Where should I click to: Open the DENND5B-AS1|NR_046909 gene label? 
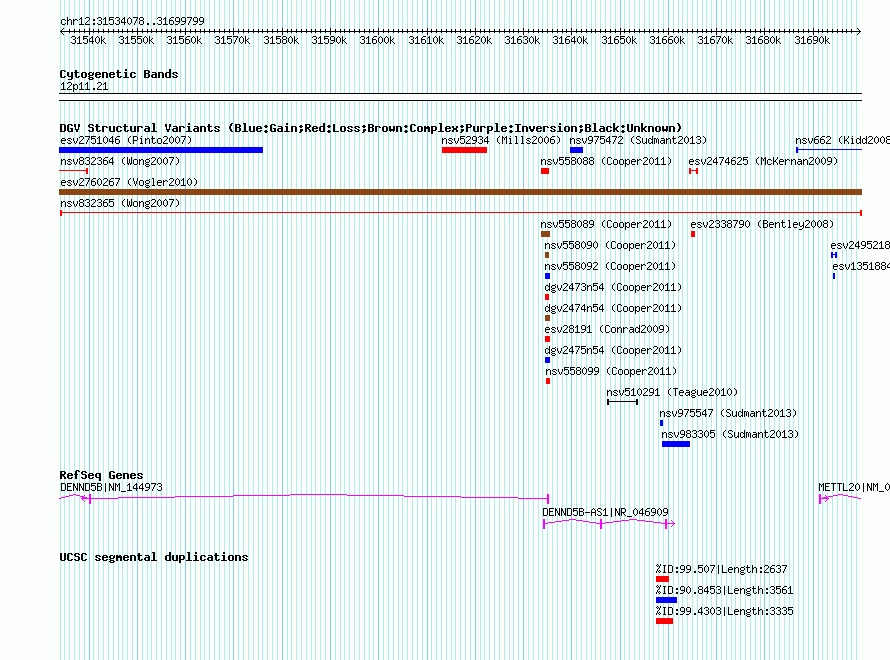point(605,512)
